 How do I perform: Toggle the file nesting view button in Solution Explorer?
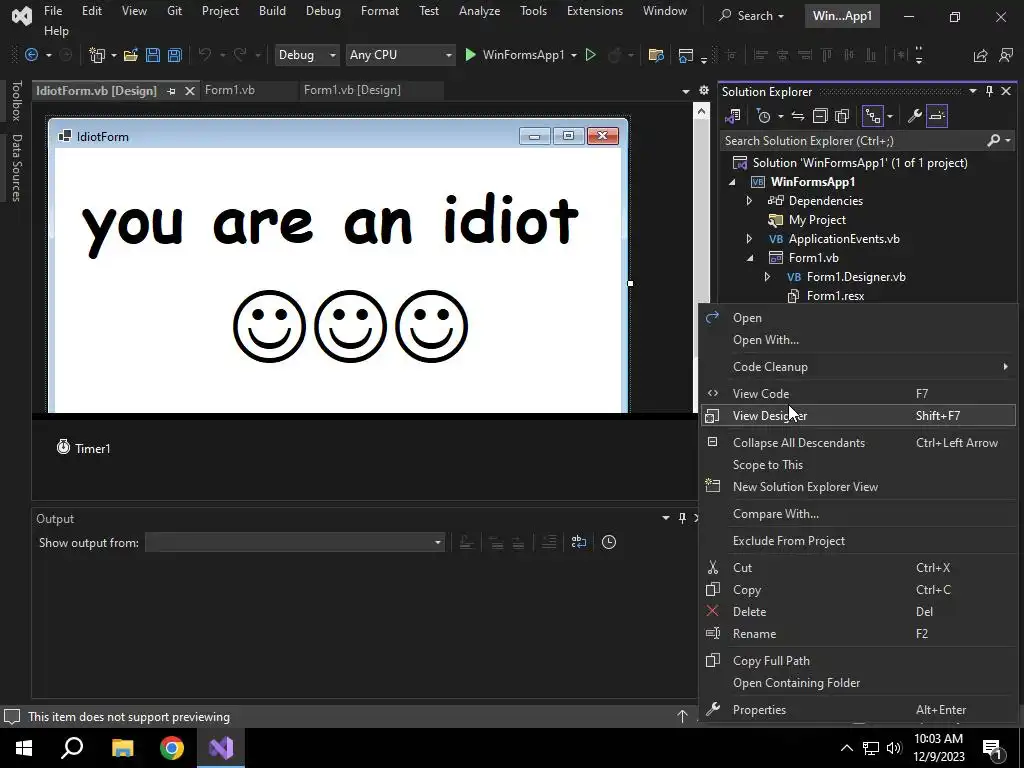tap(873, 116)
